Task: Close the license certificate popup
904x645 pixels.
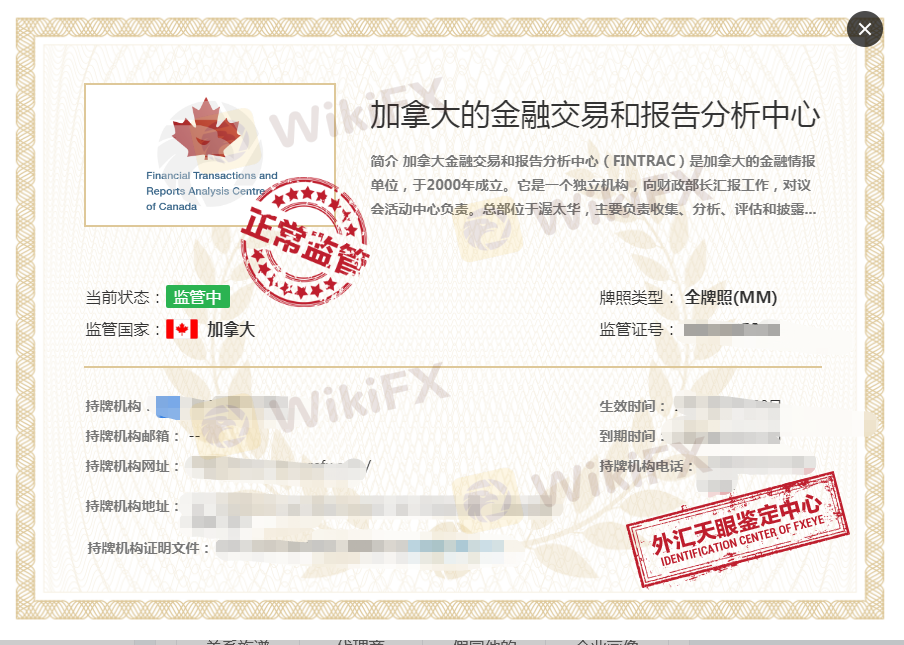Action: click(865, 29)
